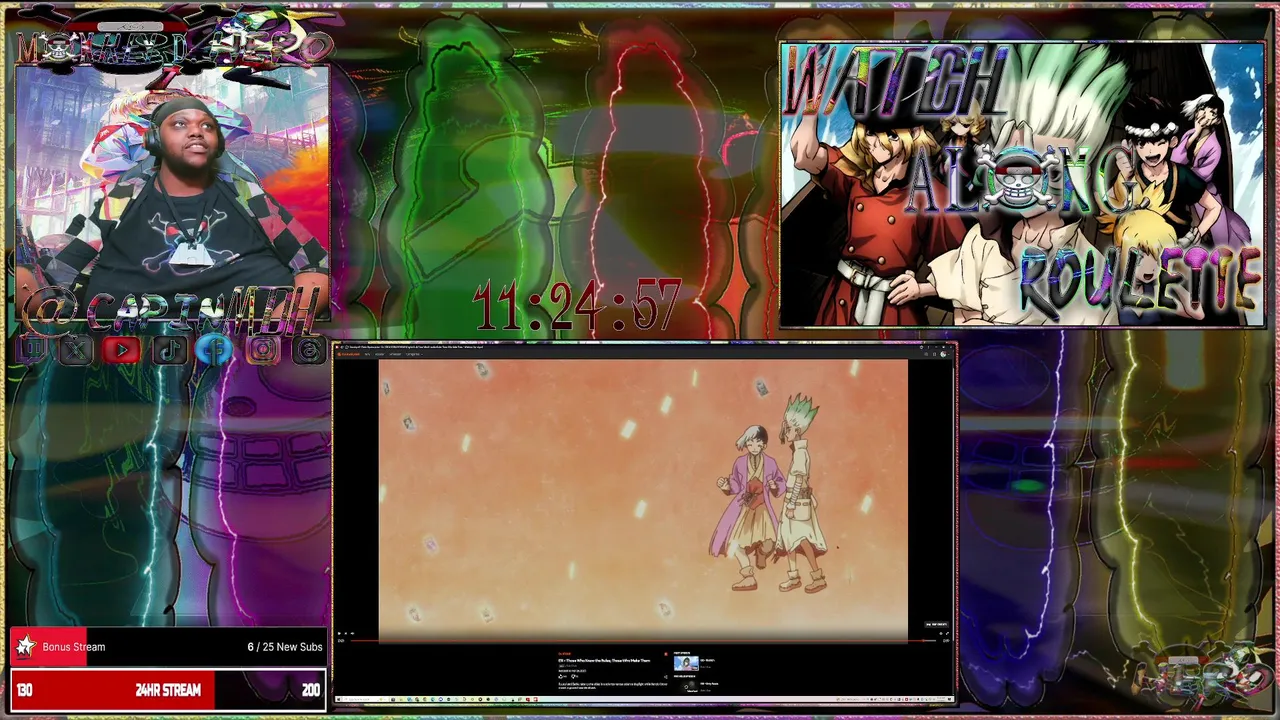Click the '6 / 25 New Subs' counter
Viewport: 1280px width, 720px height.
tap(285, 647)
